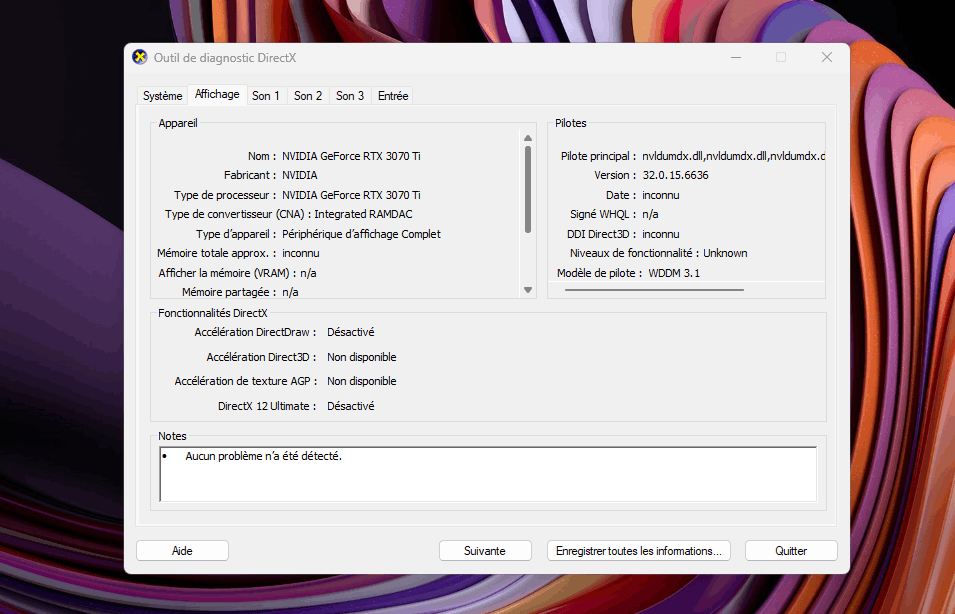The width and height of the screenshot is (955, 614).
Task: Click the Appareil vertical scrollbar thumb
Action: click(x=528, y=189)
